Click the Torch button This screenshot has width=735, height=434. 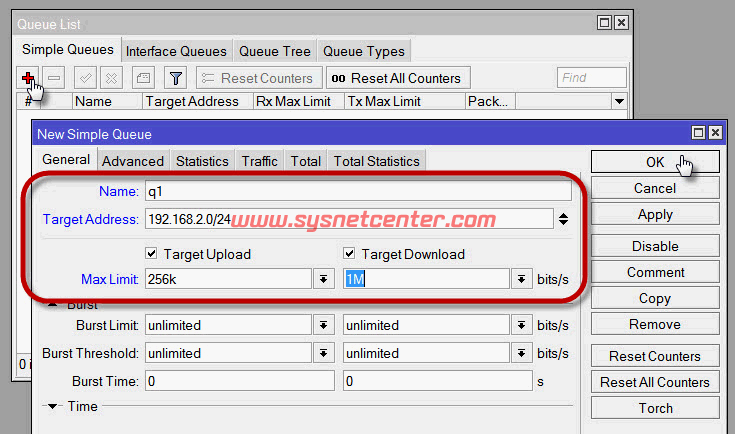[x=655, y=408]
